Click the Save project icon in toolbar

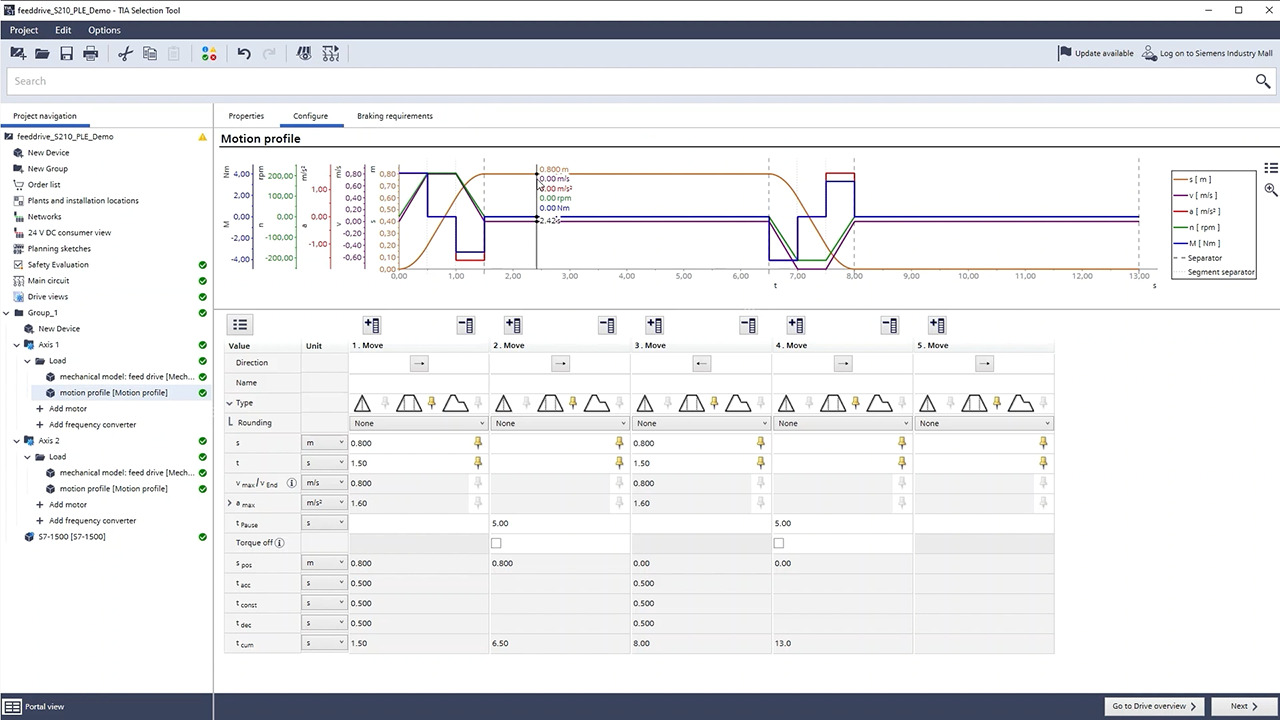pyautogui.click(x=66, y=53)
